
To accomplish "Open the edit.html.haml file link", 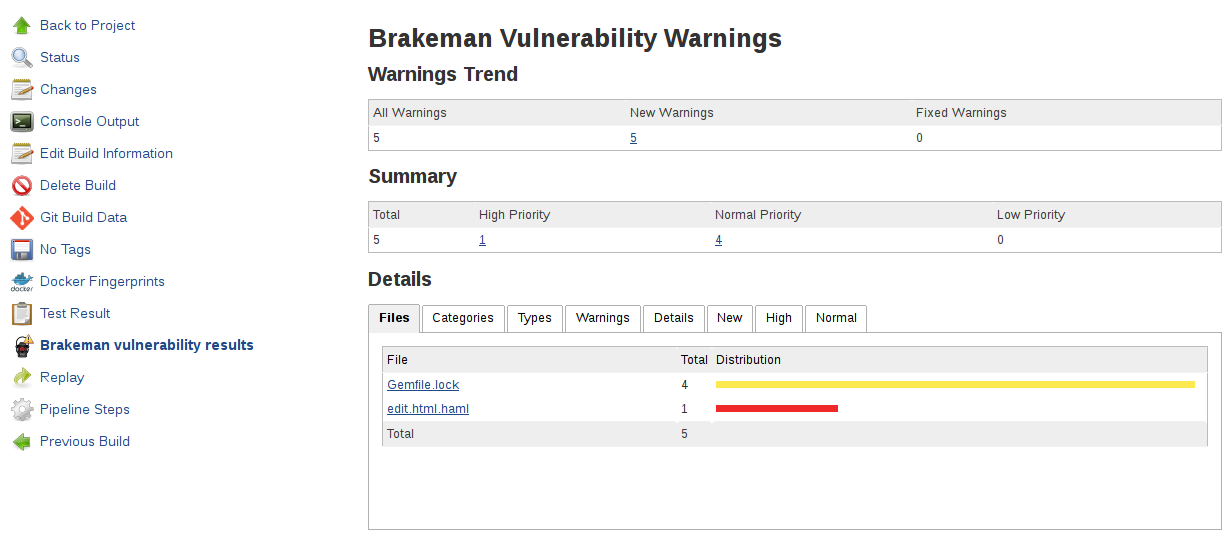I will [428, 409].
